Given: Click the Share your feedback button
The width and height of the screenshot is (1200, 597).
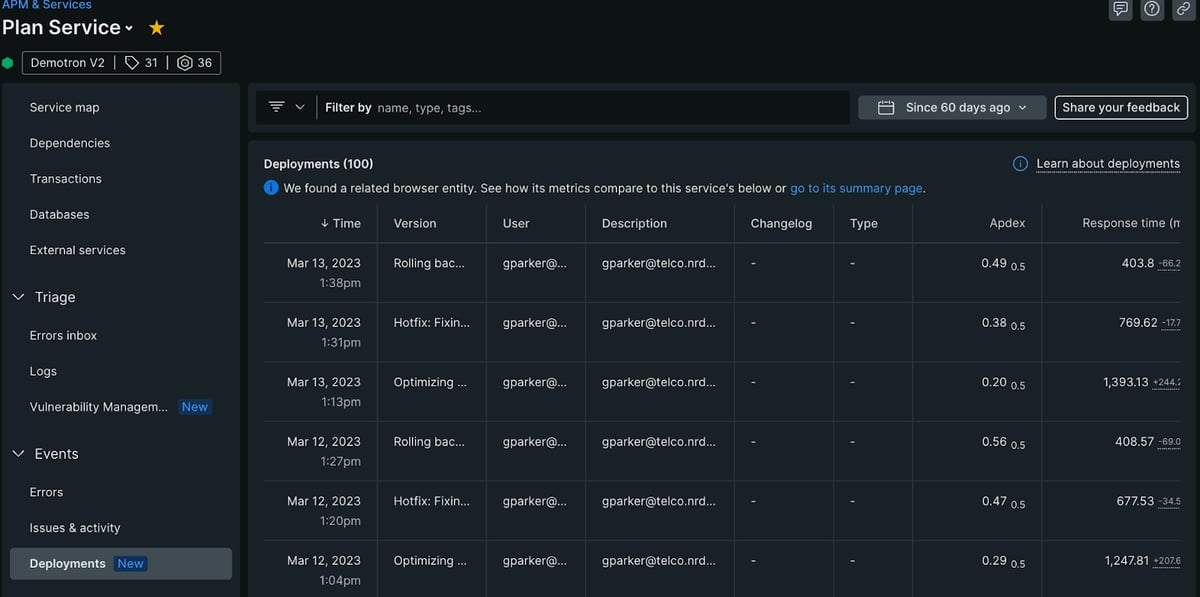Looking at the screenshot, I should pos(1121,107).
